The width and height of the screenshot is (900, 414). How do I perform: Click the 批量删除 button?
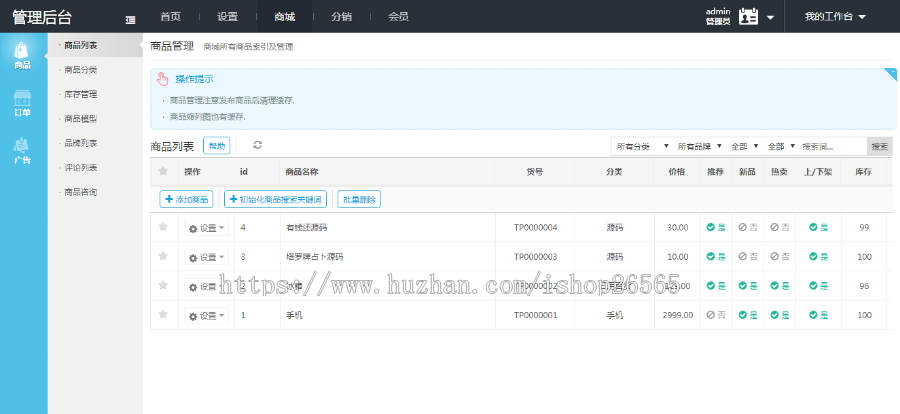(359, 199)
